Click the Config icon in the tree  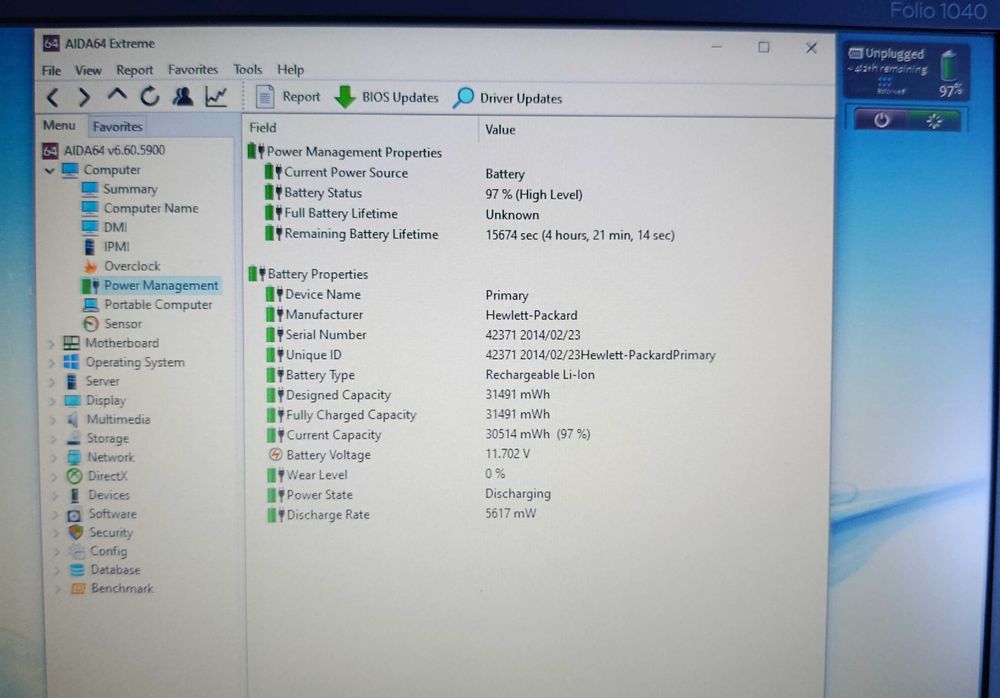[x=77, y=551]
